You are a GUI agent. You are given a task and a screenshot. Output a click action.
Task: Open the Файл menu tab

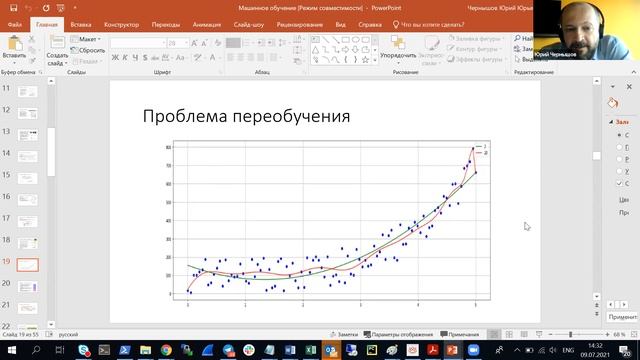click(15, 24)
